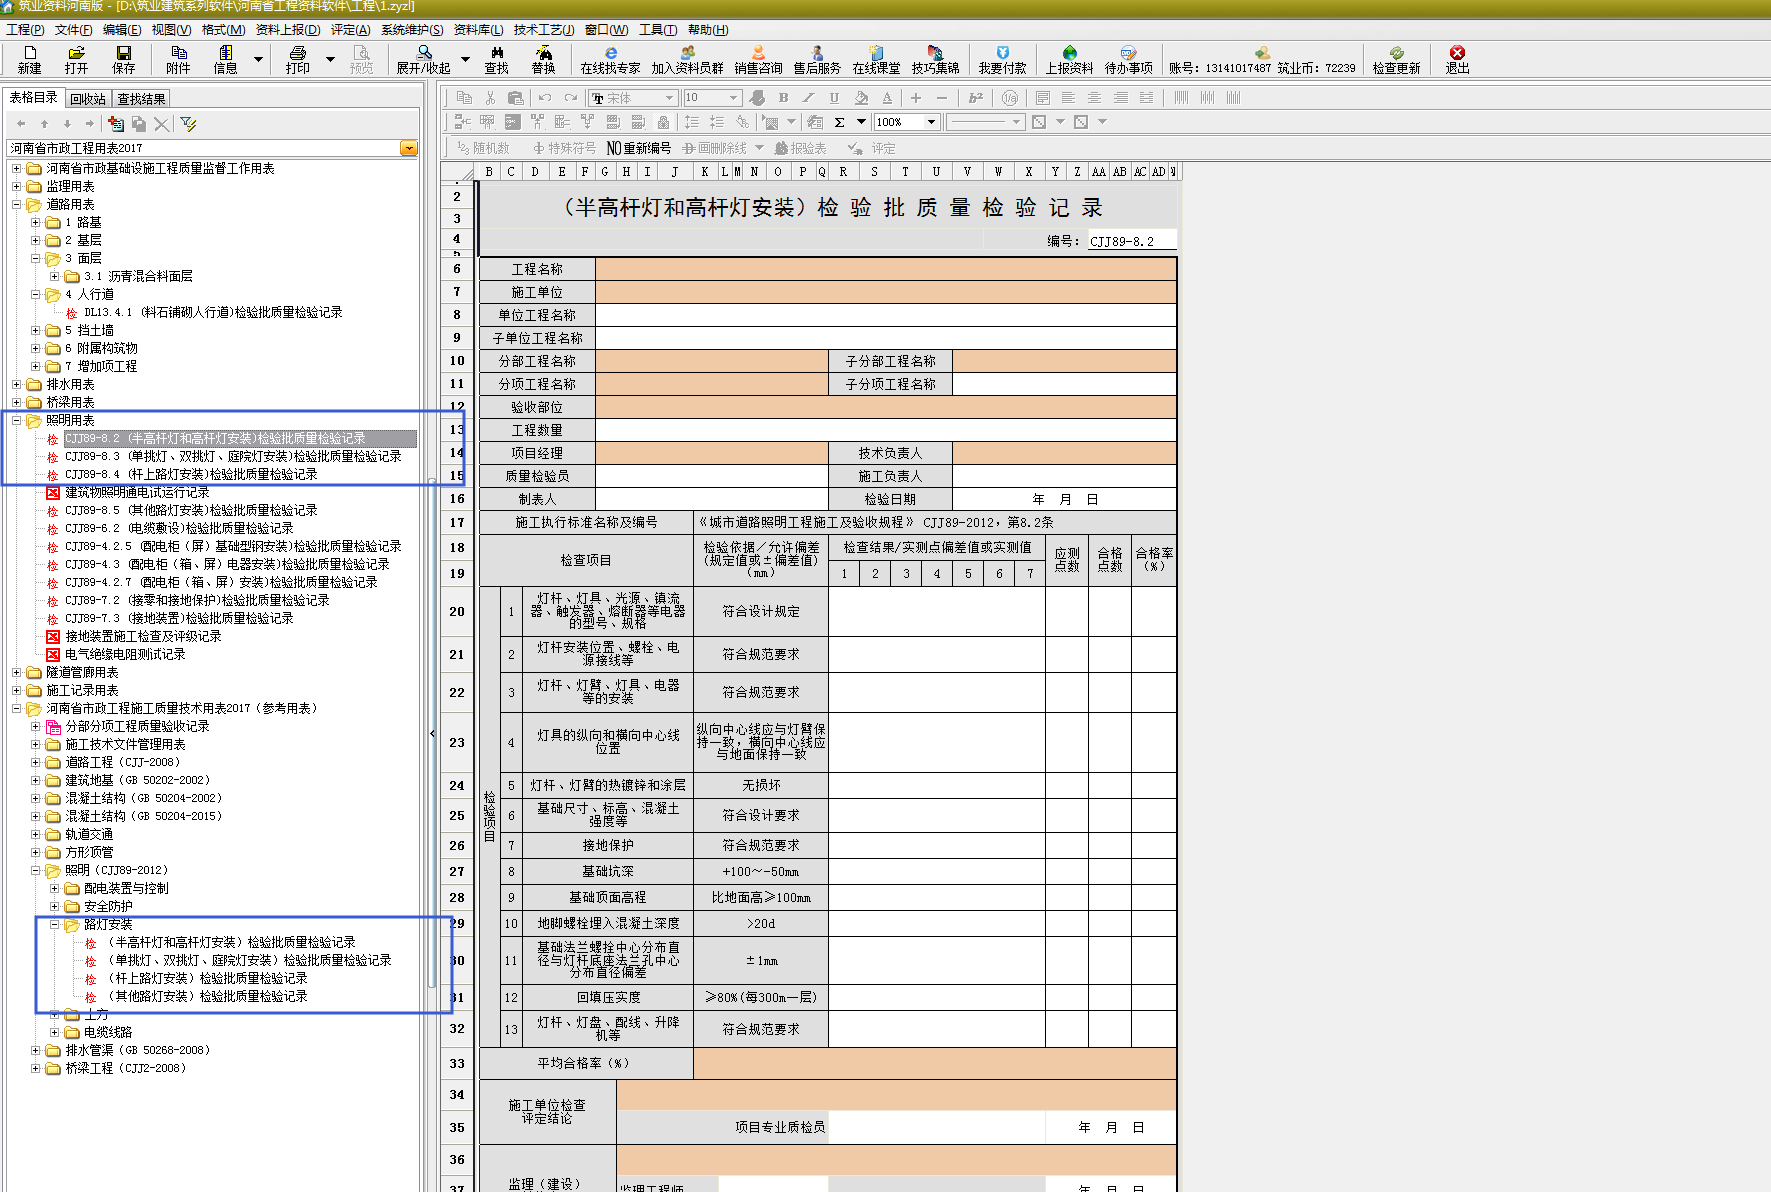Viewport: 1771px width, 1192px height.
Task: Expand the 排水用表 tree folder
Action: 17,385
